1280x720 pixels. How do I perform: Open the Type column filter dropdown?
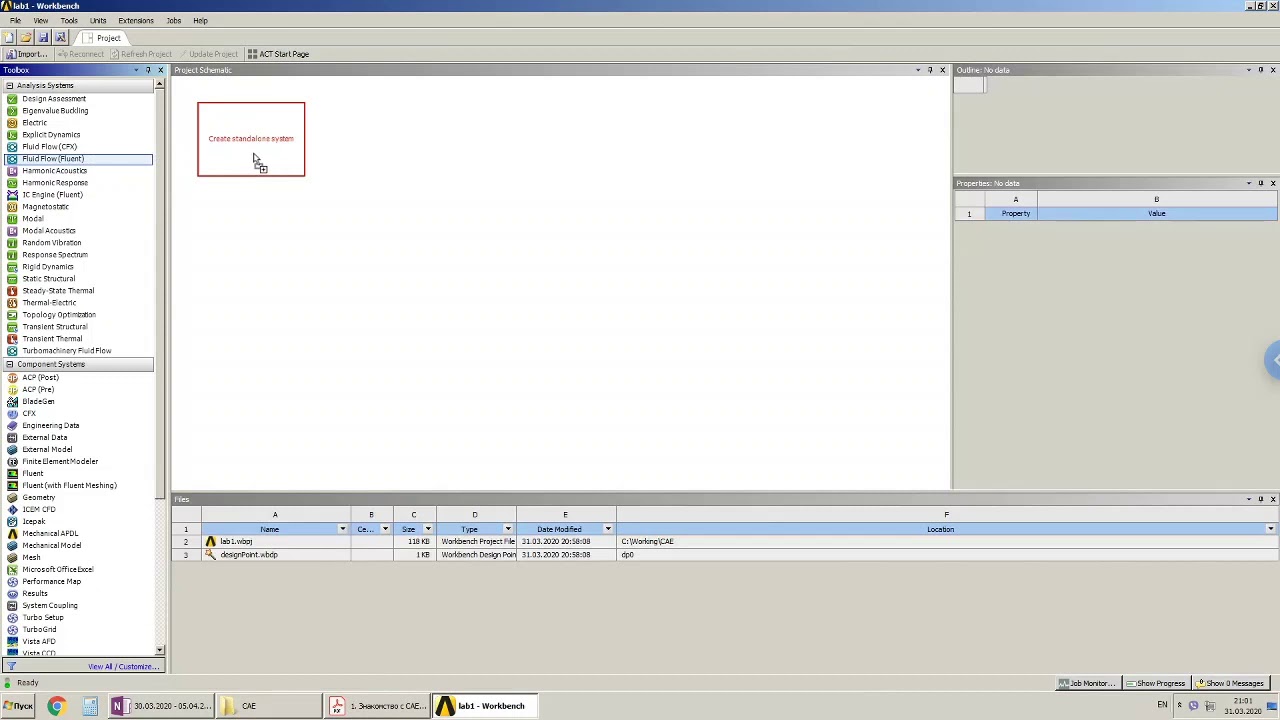[508, 529]
